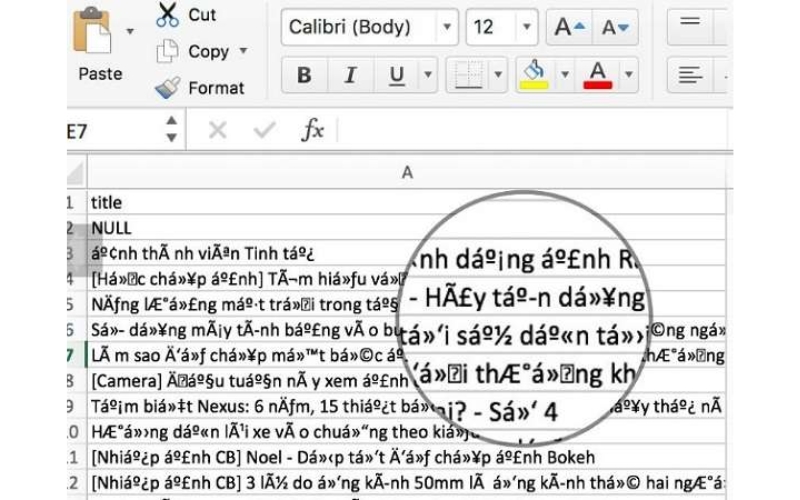Click the Name Box up/down stepper arrows
The height and width of the screenshot is (500, 800).
172,129
